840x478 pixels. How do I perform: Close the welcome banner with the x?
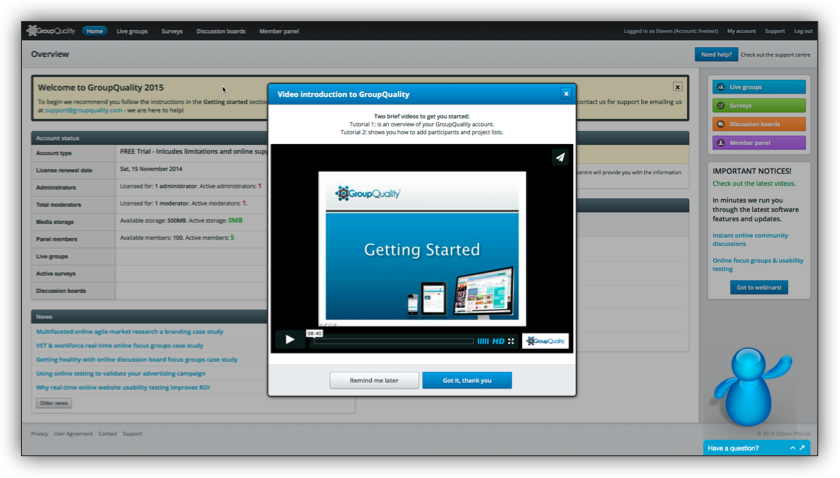pyautogui.click(x=677, y=86)
